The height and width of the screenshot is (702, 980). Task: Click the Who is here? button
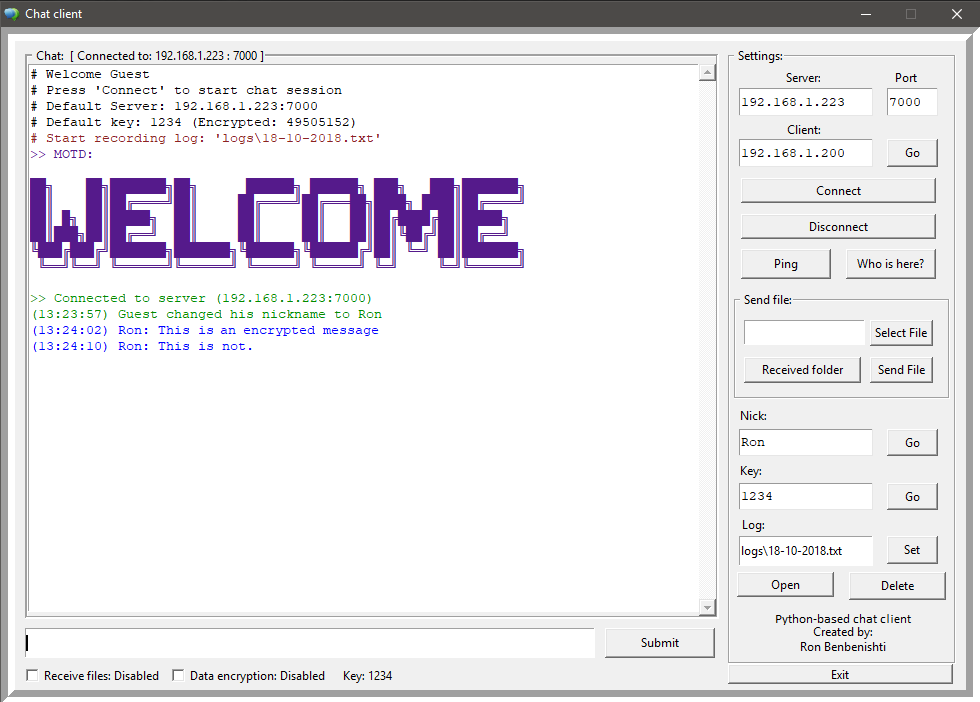click(891, 264)
